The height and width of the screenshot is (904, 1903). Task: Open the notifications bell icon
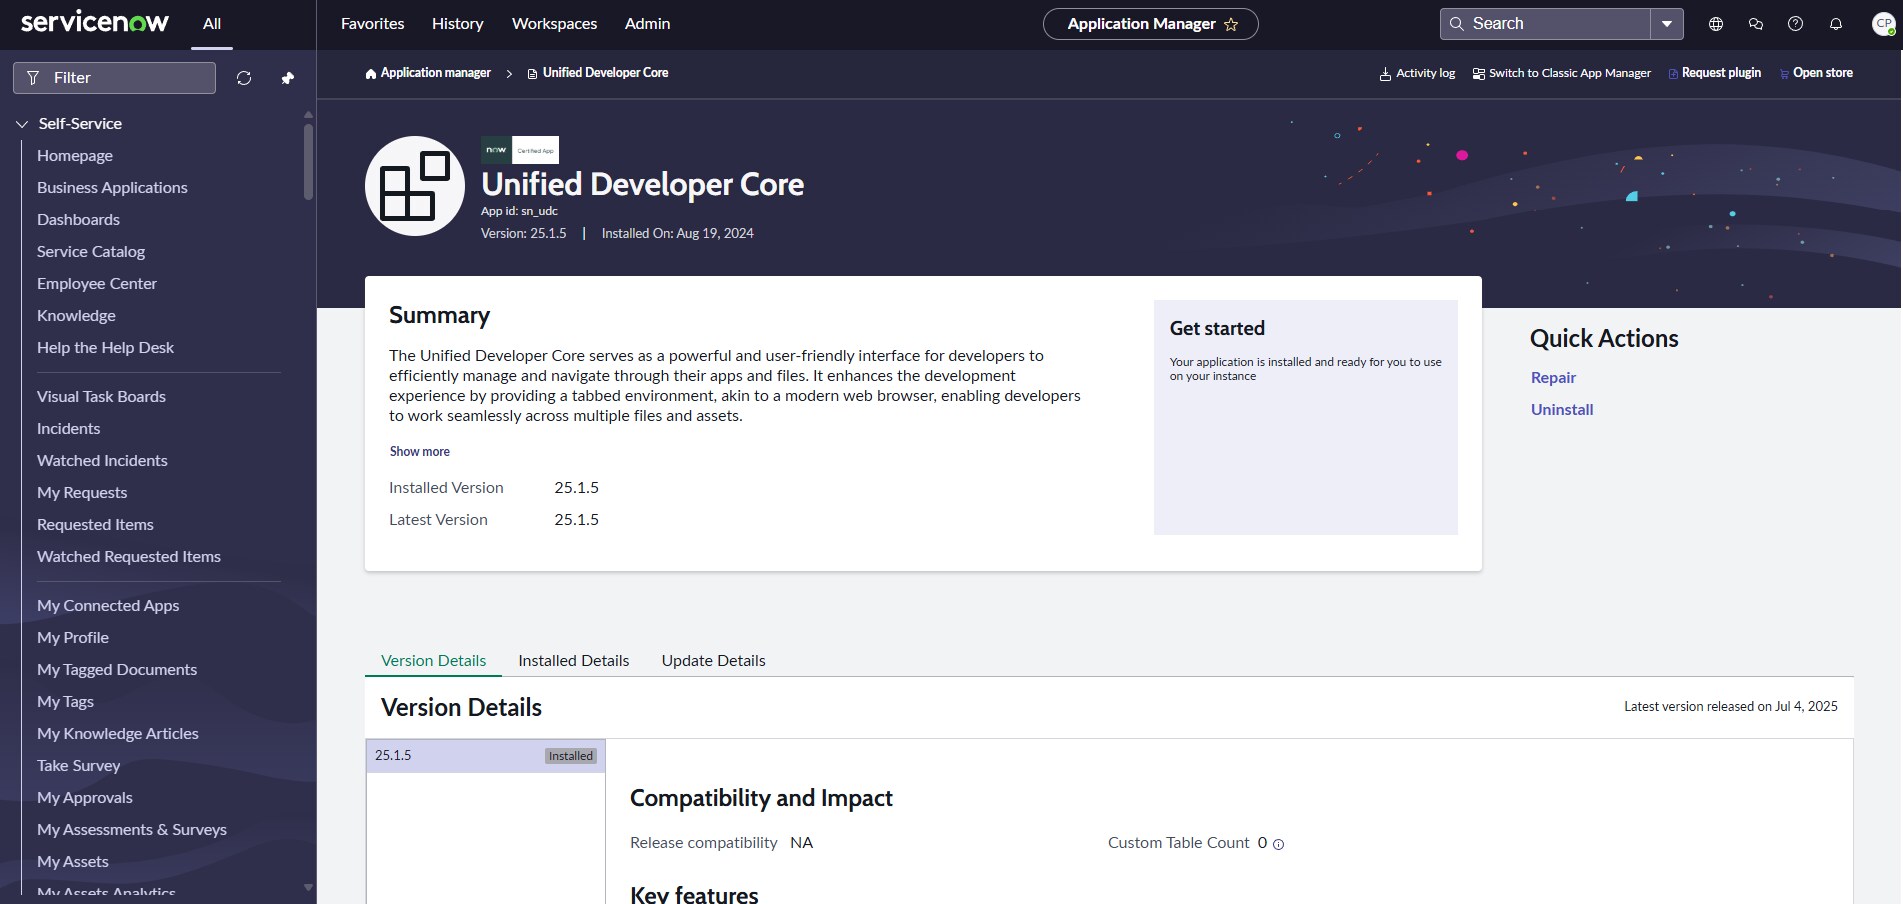tap(1836, 24)
